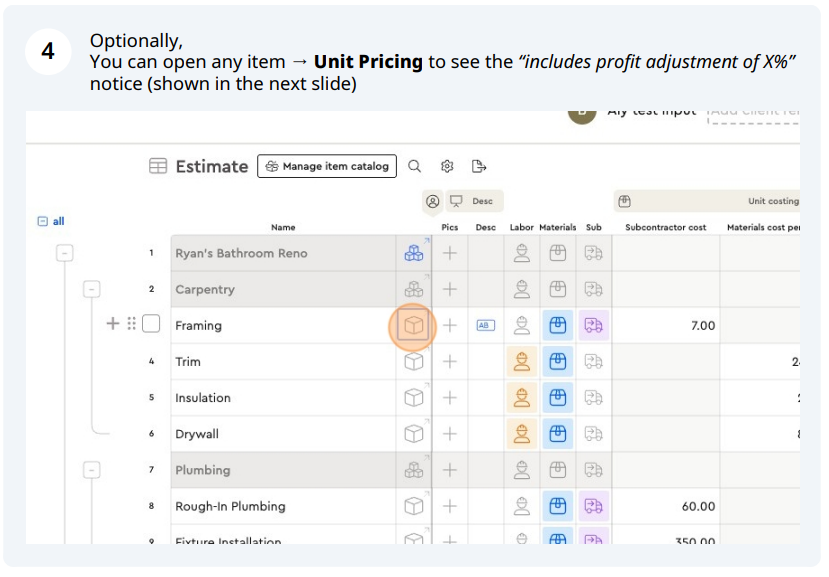Select the Desc column group tab
The height and width of the screenshot is (577, 829).
[473, 201]
